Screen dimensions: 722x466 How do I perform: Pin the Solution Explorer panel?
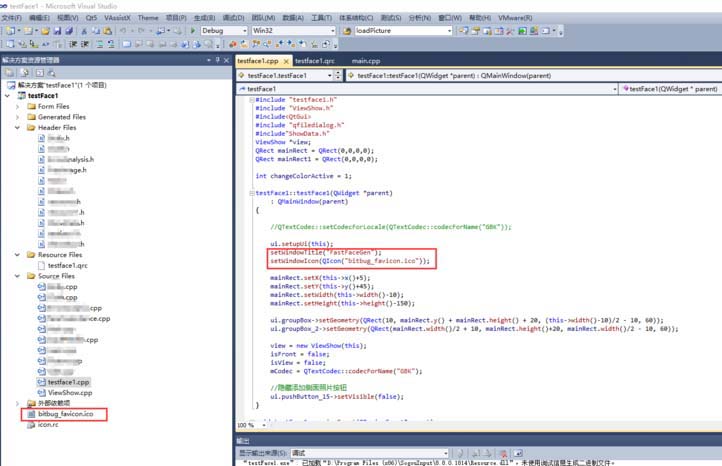216,60
